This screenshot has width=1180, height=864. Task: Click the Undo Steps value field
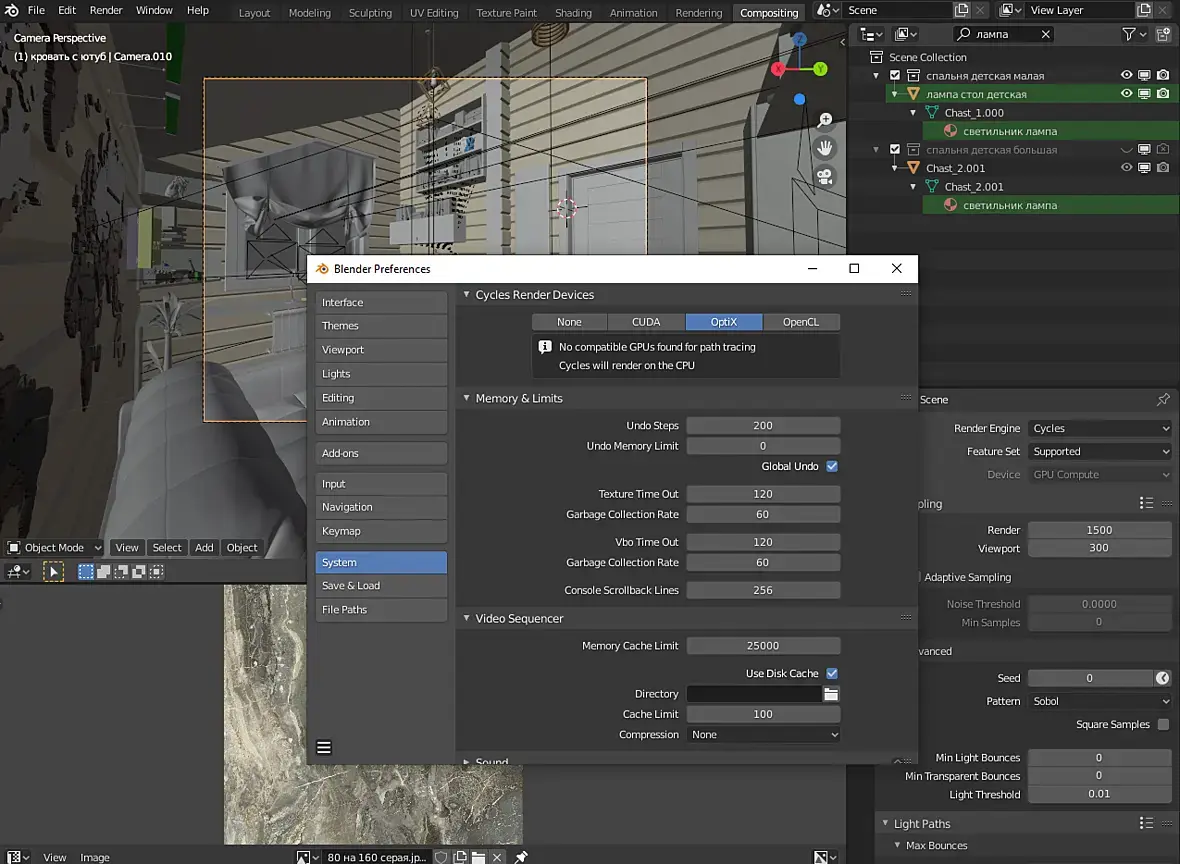tap(763, 426)
